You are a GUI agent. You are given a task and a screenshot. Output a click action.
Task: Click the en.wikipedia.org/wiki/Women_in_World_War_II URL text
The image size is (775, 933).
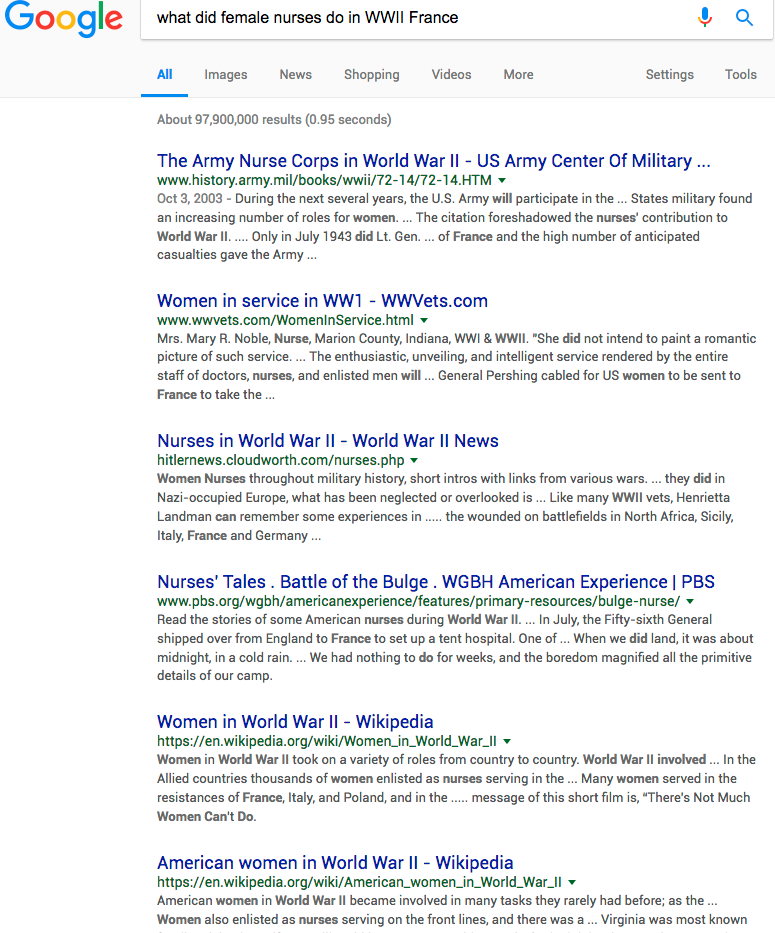point(327,741)
